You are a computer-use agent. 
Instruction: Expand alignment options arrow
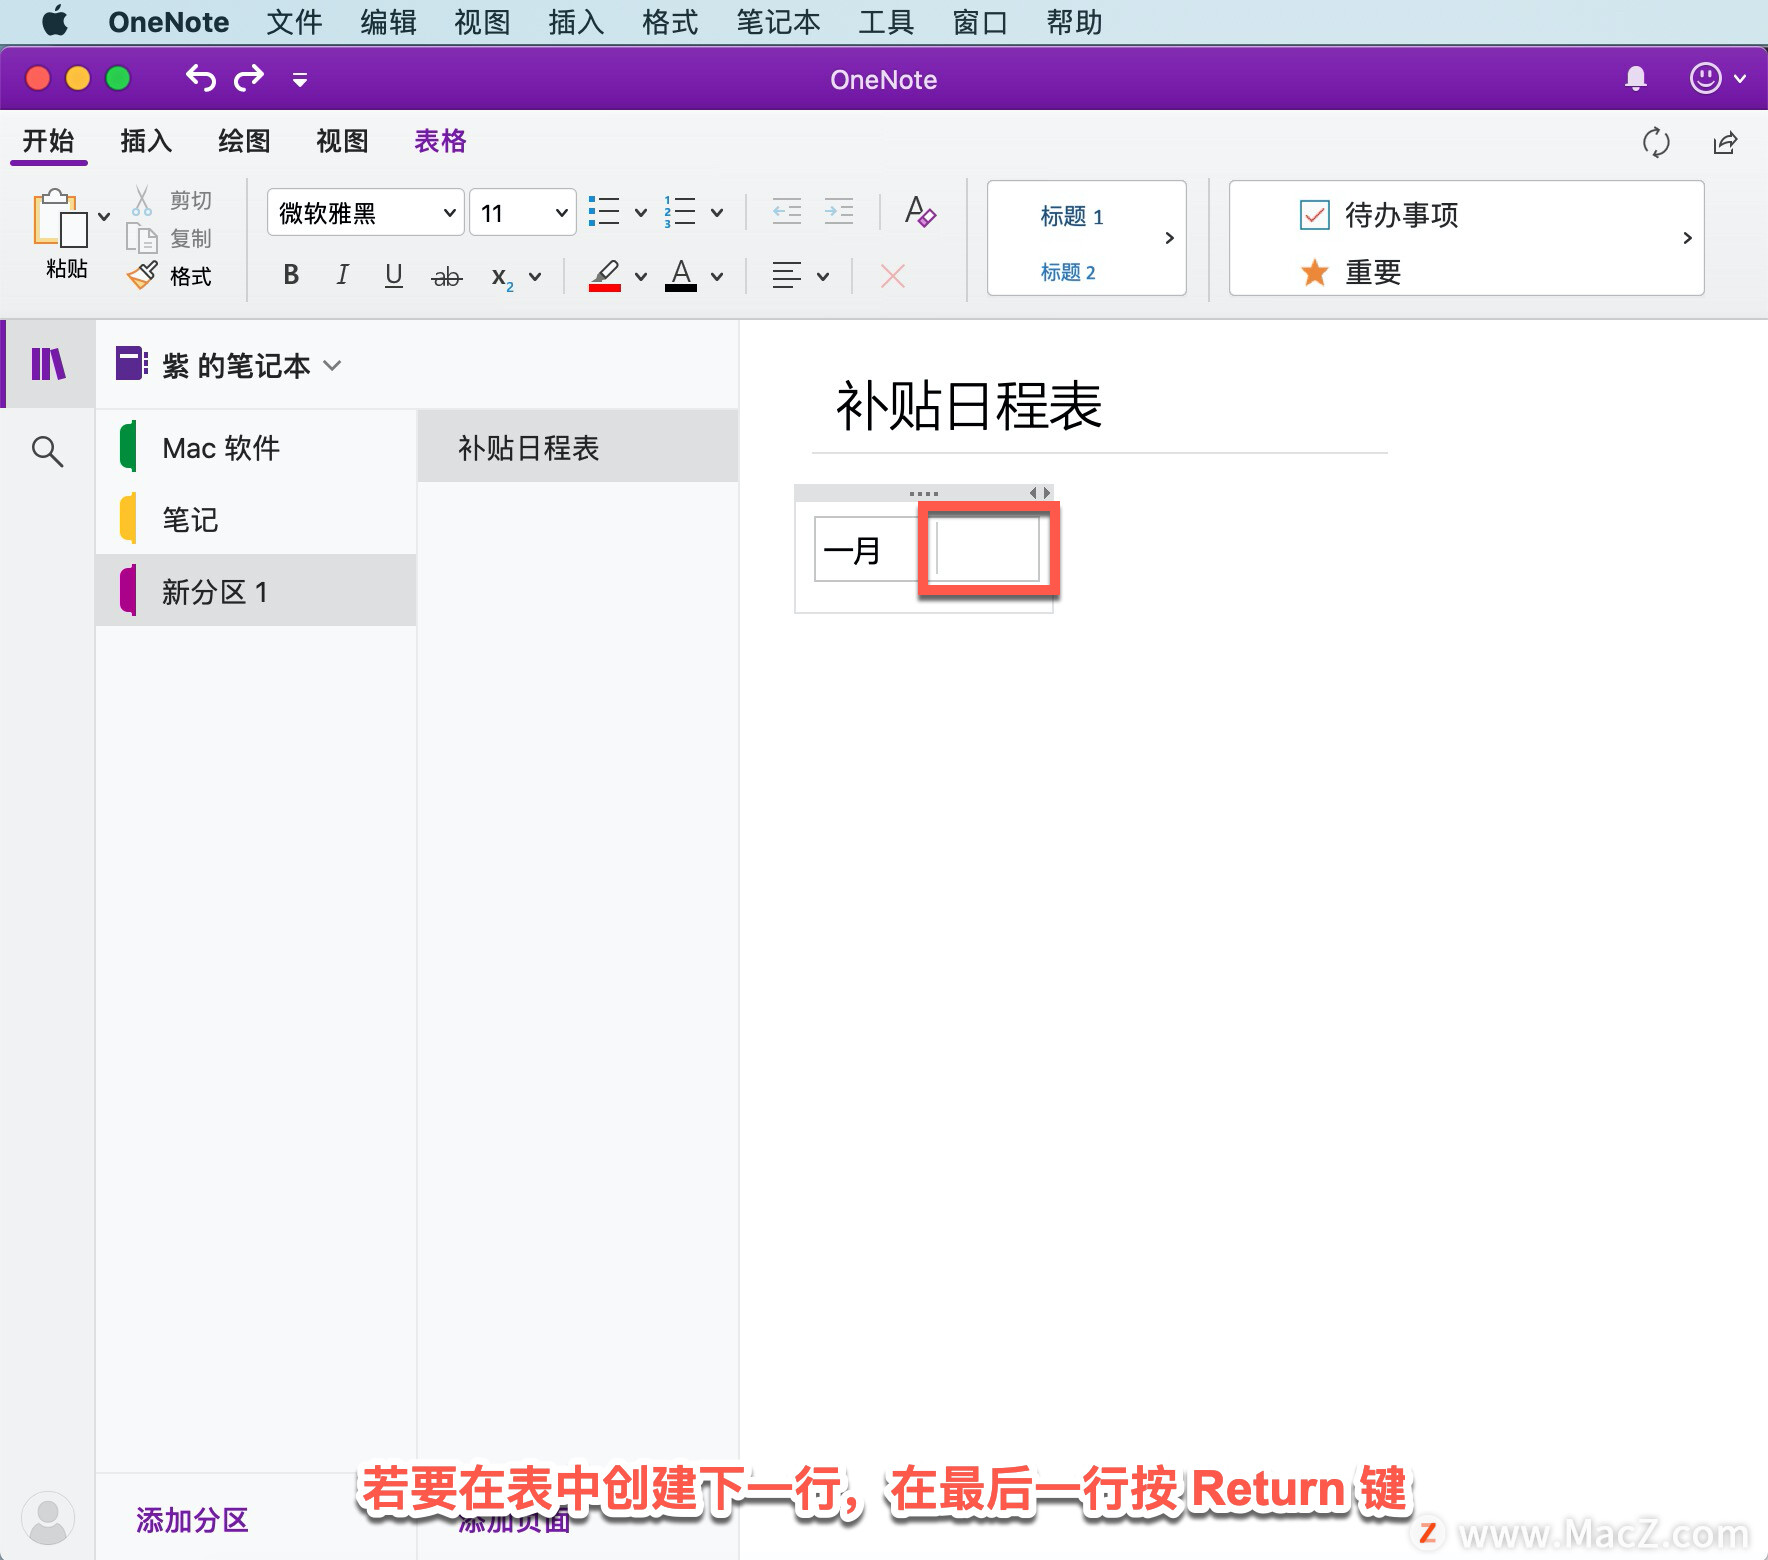point(823,277)
